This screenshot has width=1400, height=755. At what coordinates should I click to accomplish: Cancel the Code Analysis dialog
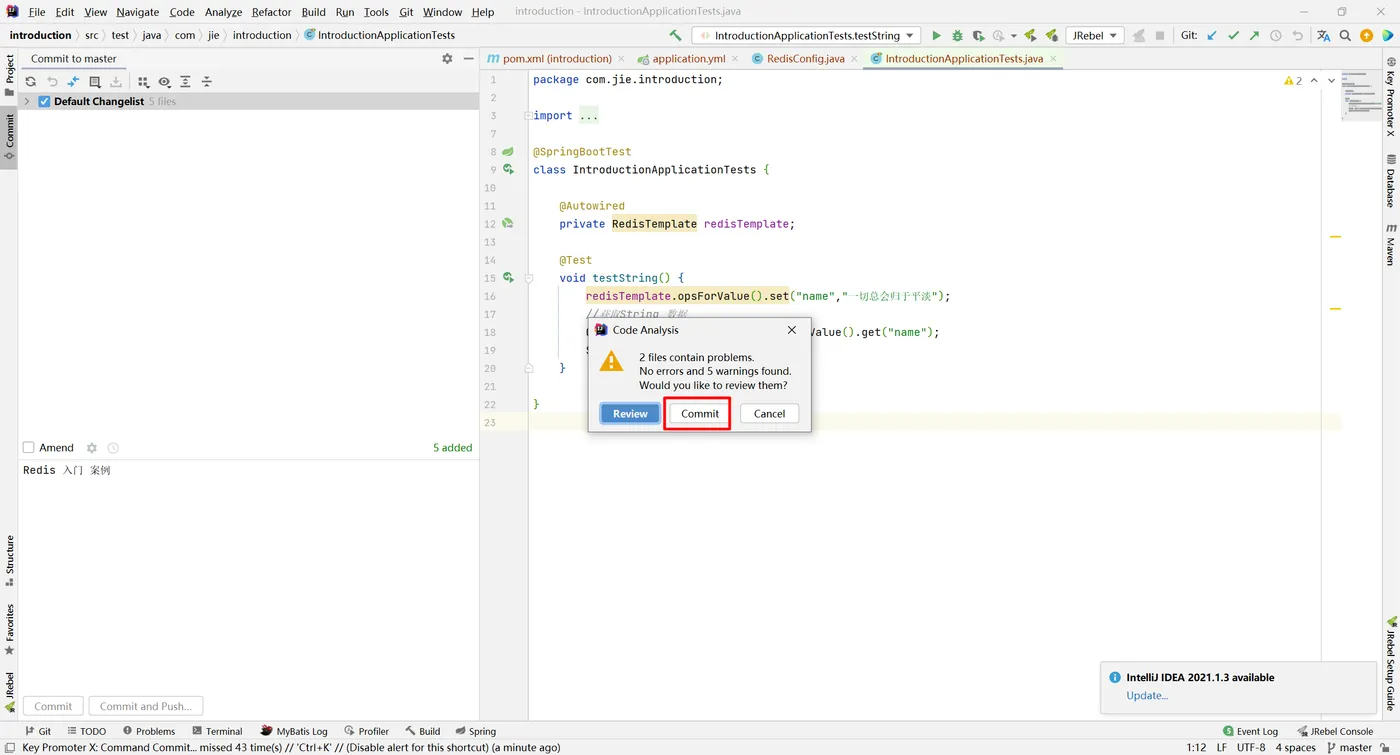(x=769, y=413)
